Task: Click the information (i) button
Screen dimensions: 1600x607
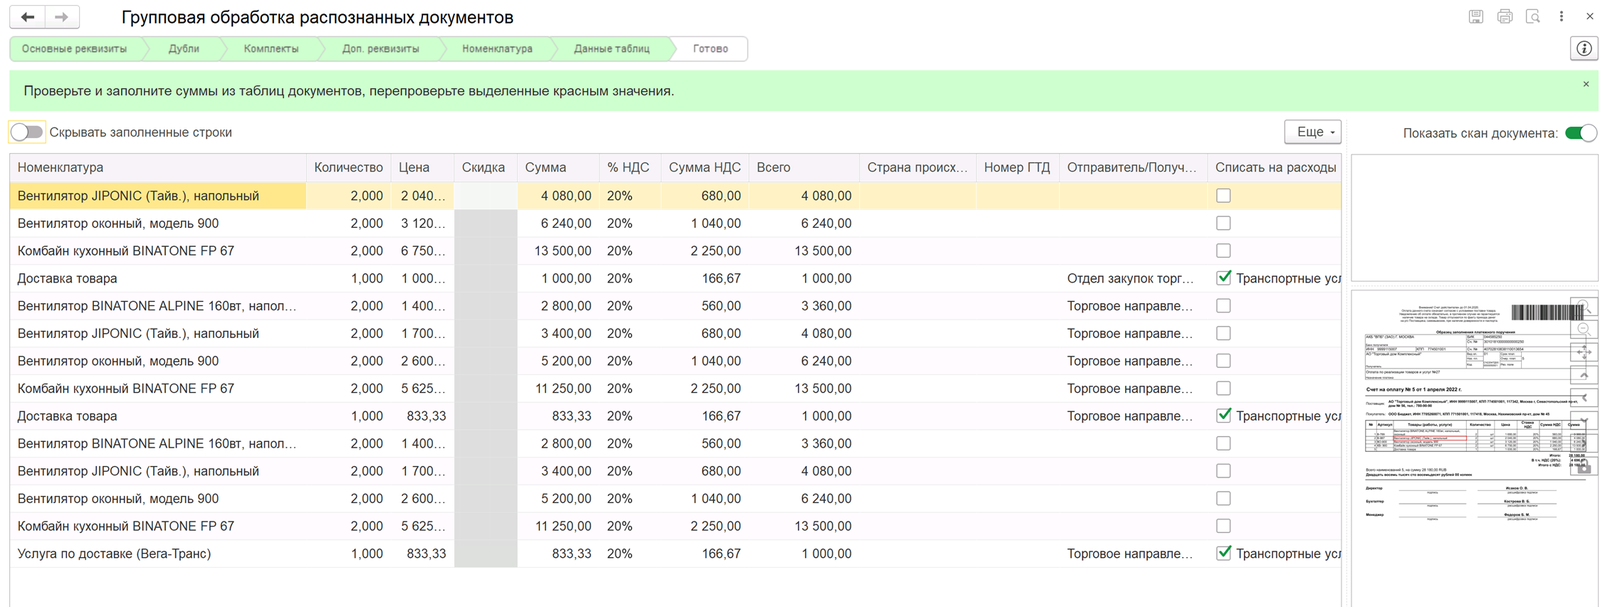Action: [x=1584, y=48]
